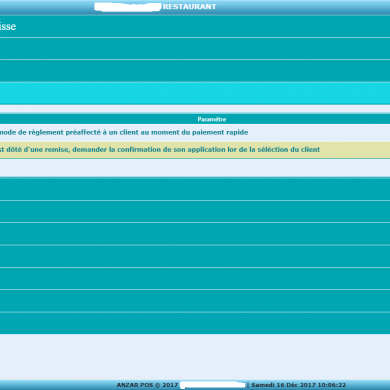Select the highlighted bright cyan menu row
This screenshot has height=390, width=390.
195,93
